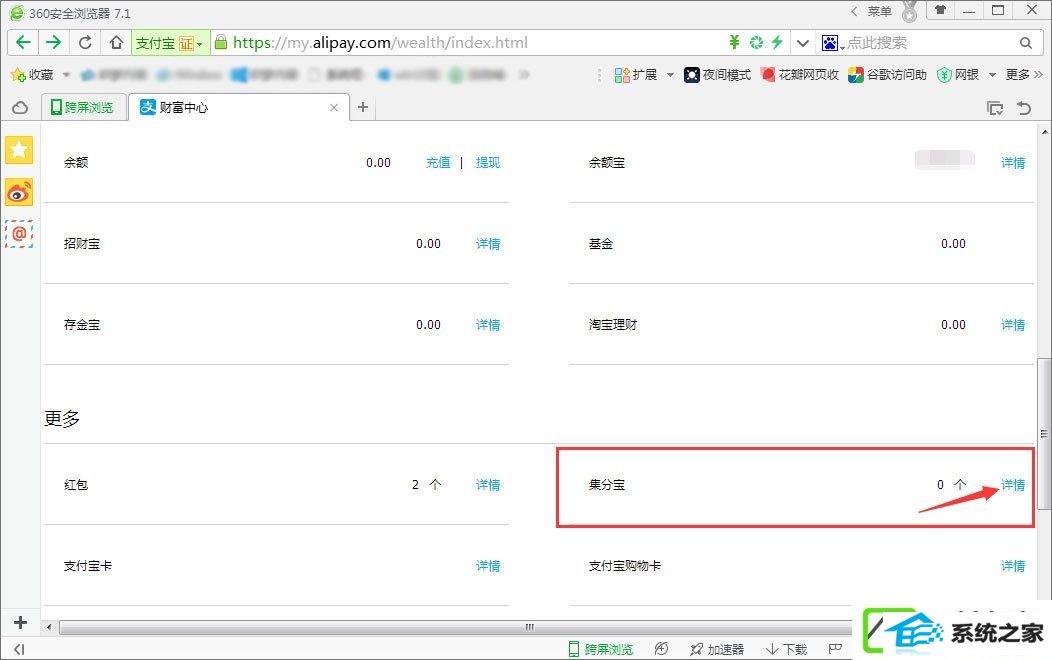Expand the address bar history dropdown arrow
This screenshot has width=1052, height=660.
click(x=802, y=43)
